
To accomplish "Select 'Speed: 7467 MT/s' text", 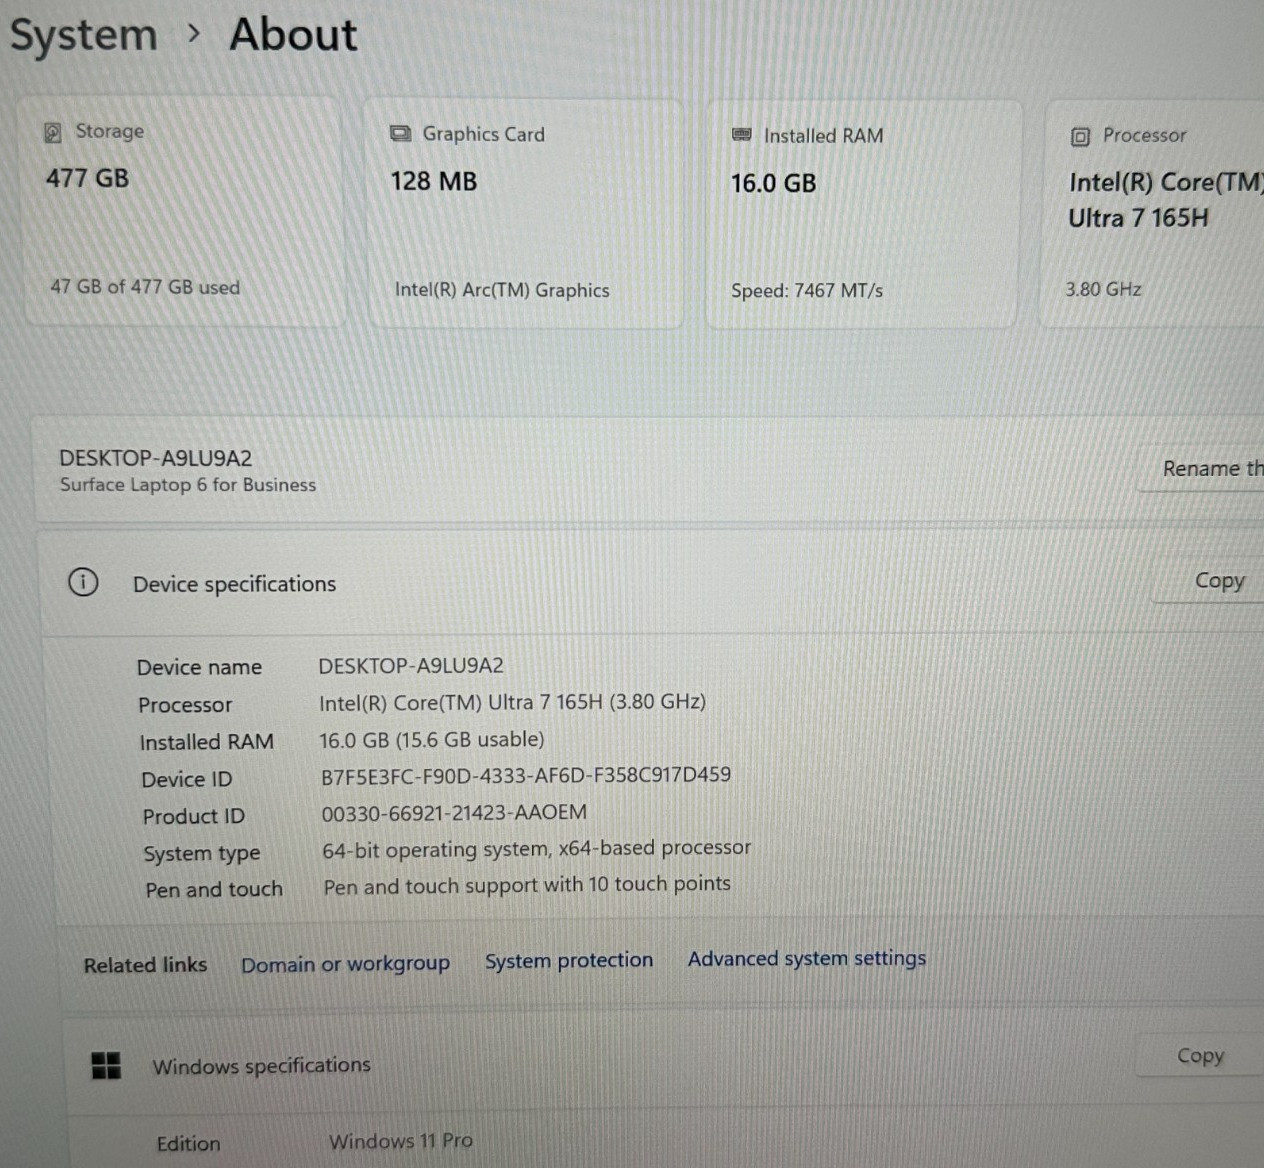I will pos(807,291).
